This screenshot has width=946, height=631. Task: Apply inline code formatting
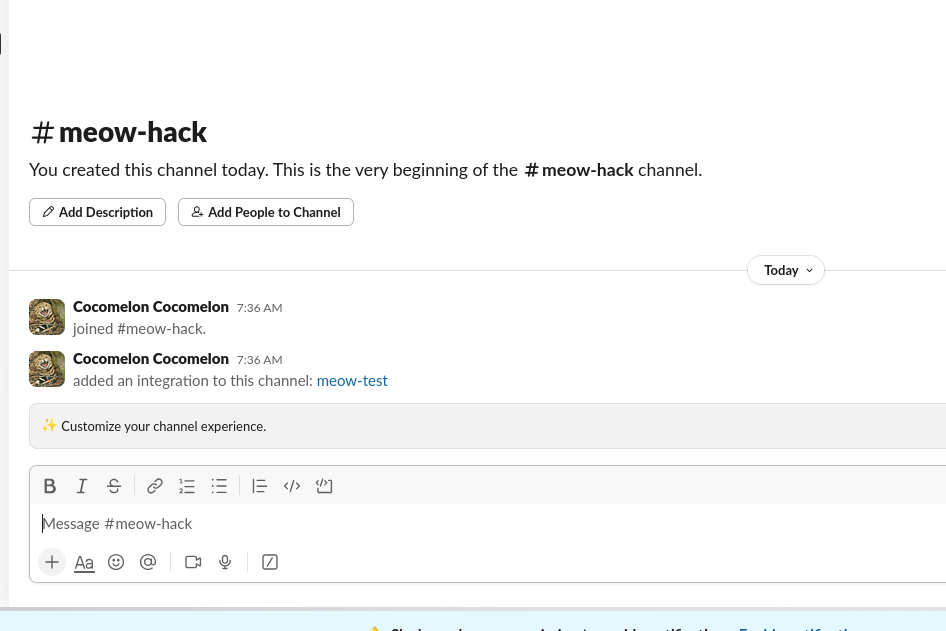click(292, 486)
